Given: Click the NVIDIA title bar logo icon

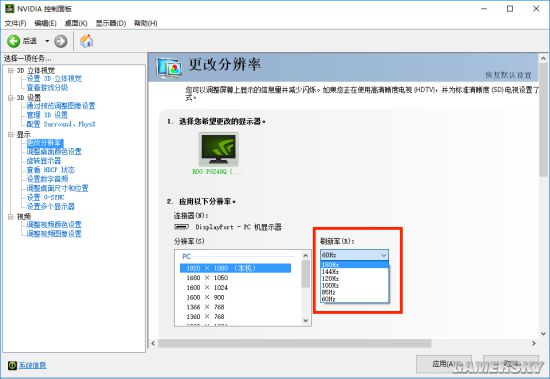Looking at the screenshot, I should point(9,8).
